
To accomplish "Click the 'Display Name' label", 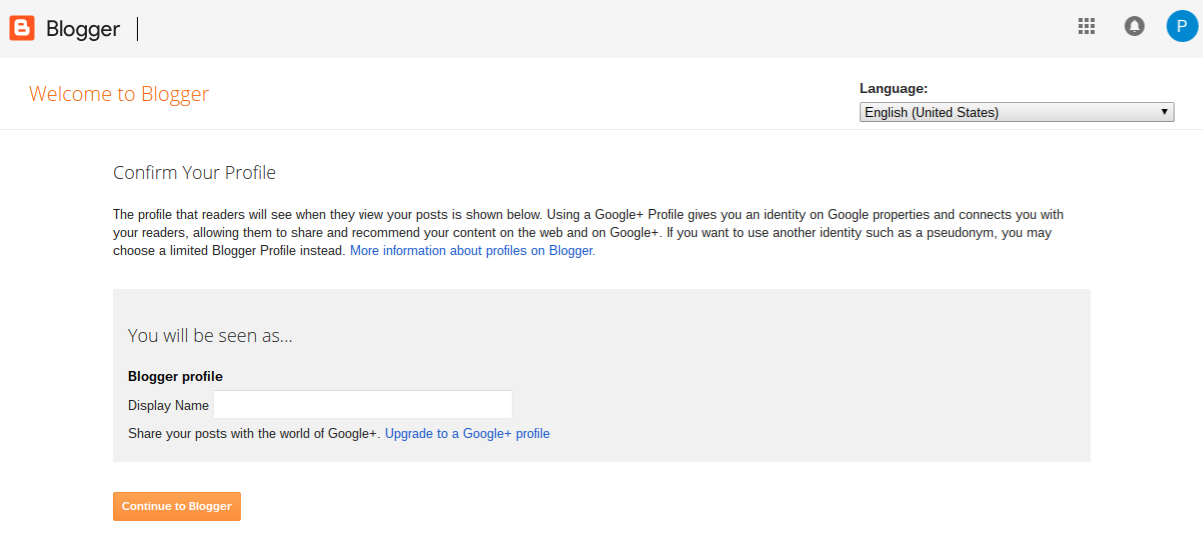I will pos(168,406).
